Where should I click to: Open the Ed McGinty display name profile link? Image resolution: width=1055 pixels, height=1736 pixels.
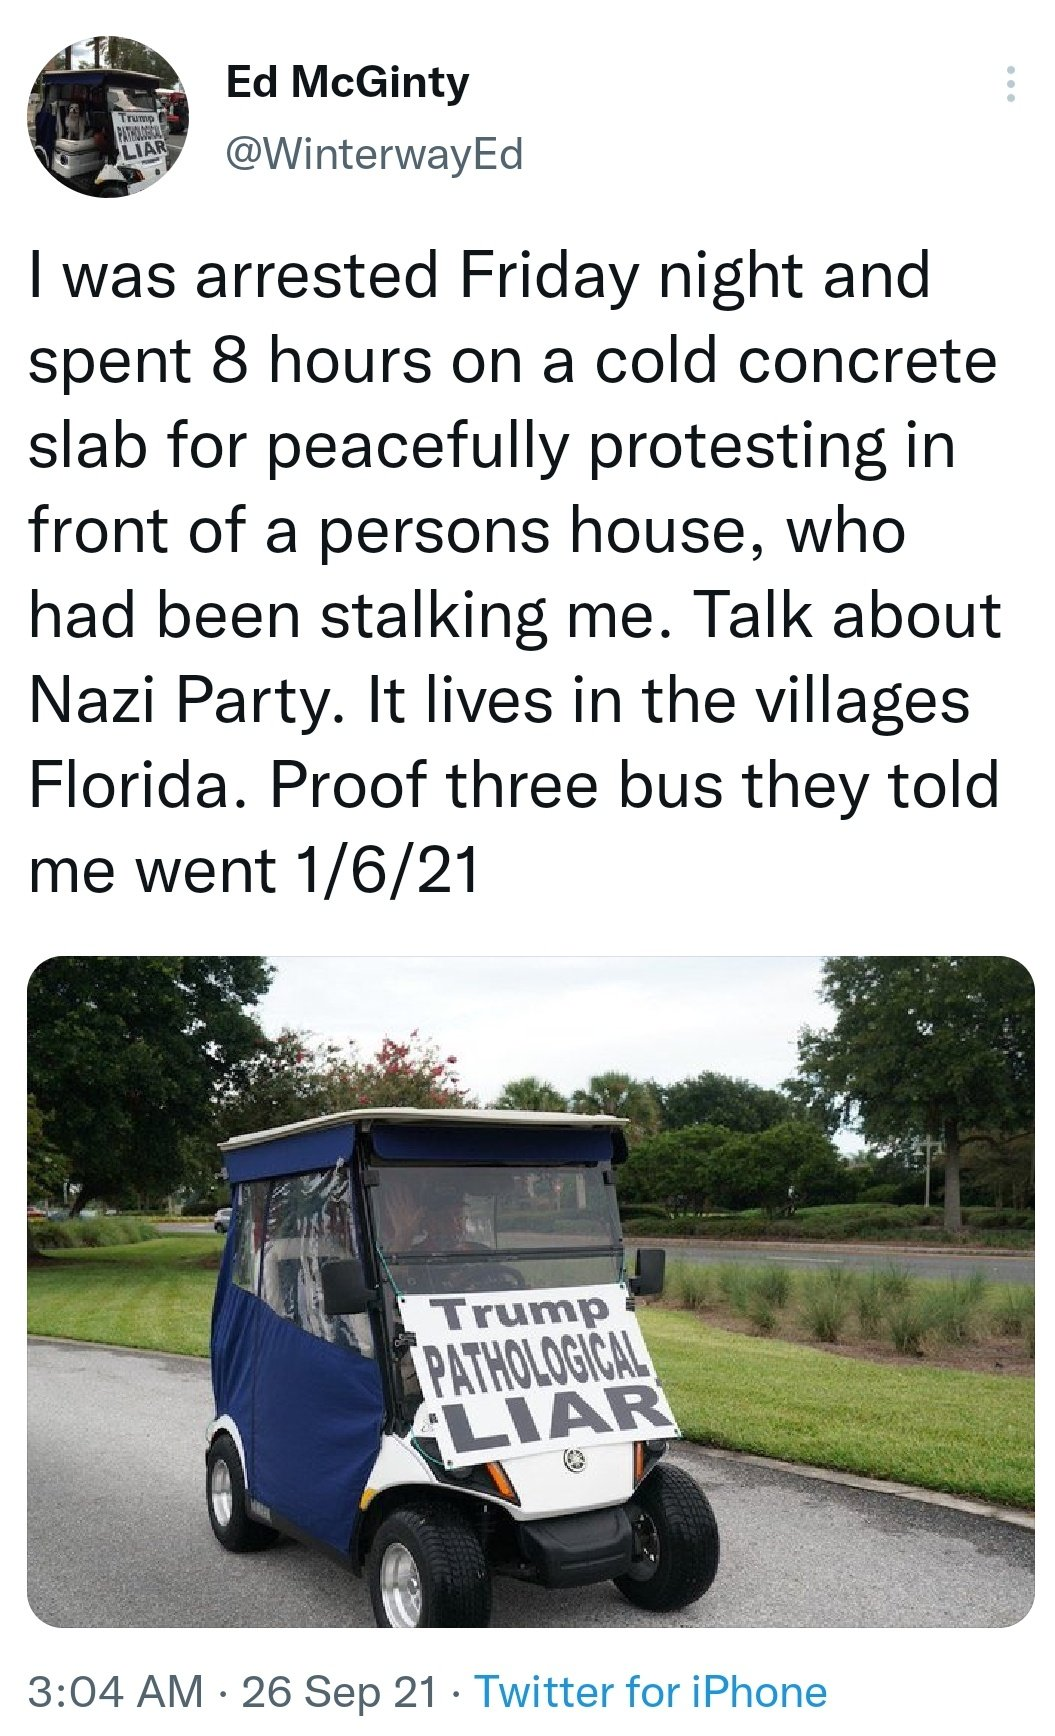pyautogui.click(x=347, y=81)
